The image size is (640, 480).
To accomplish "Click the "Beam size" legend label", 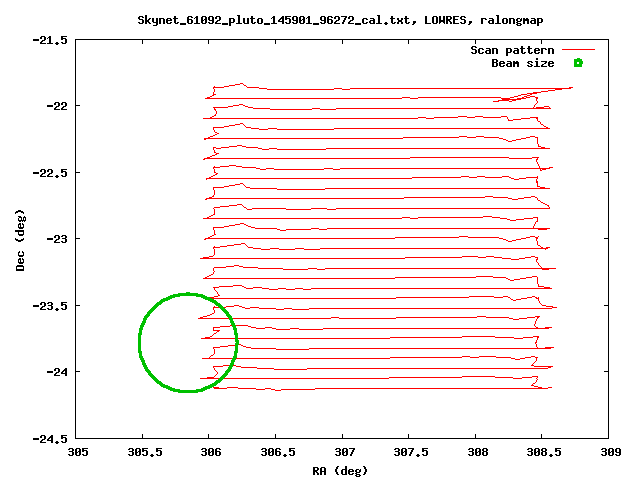I will (x=522, y=63).
